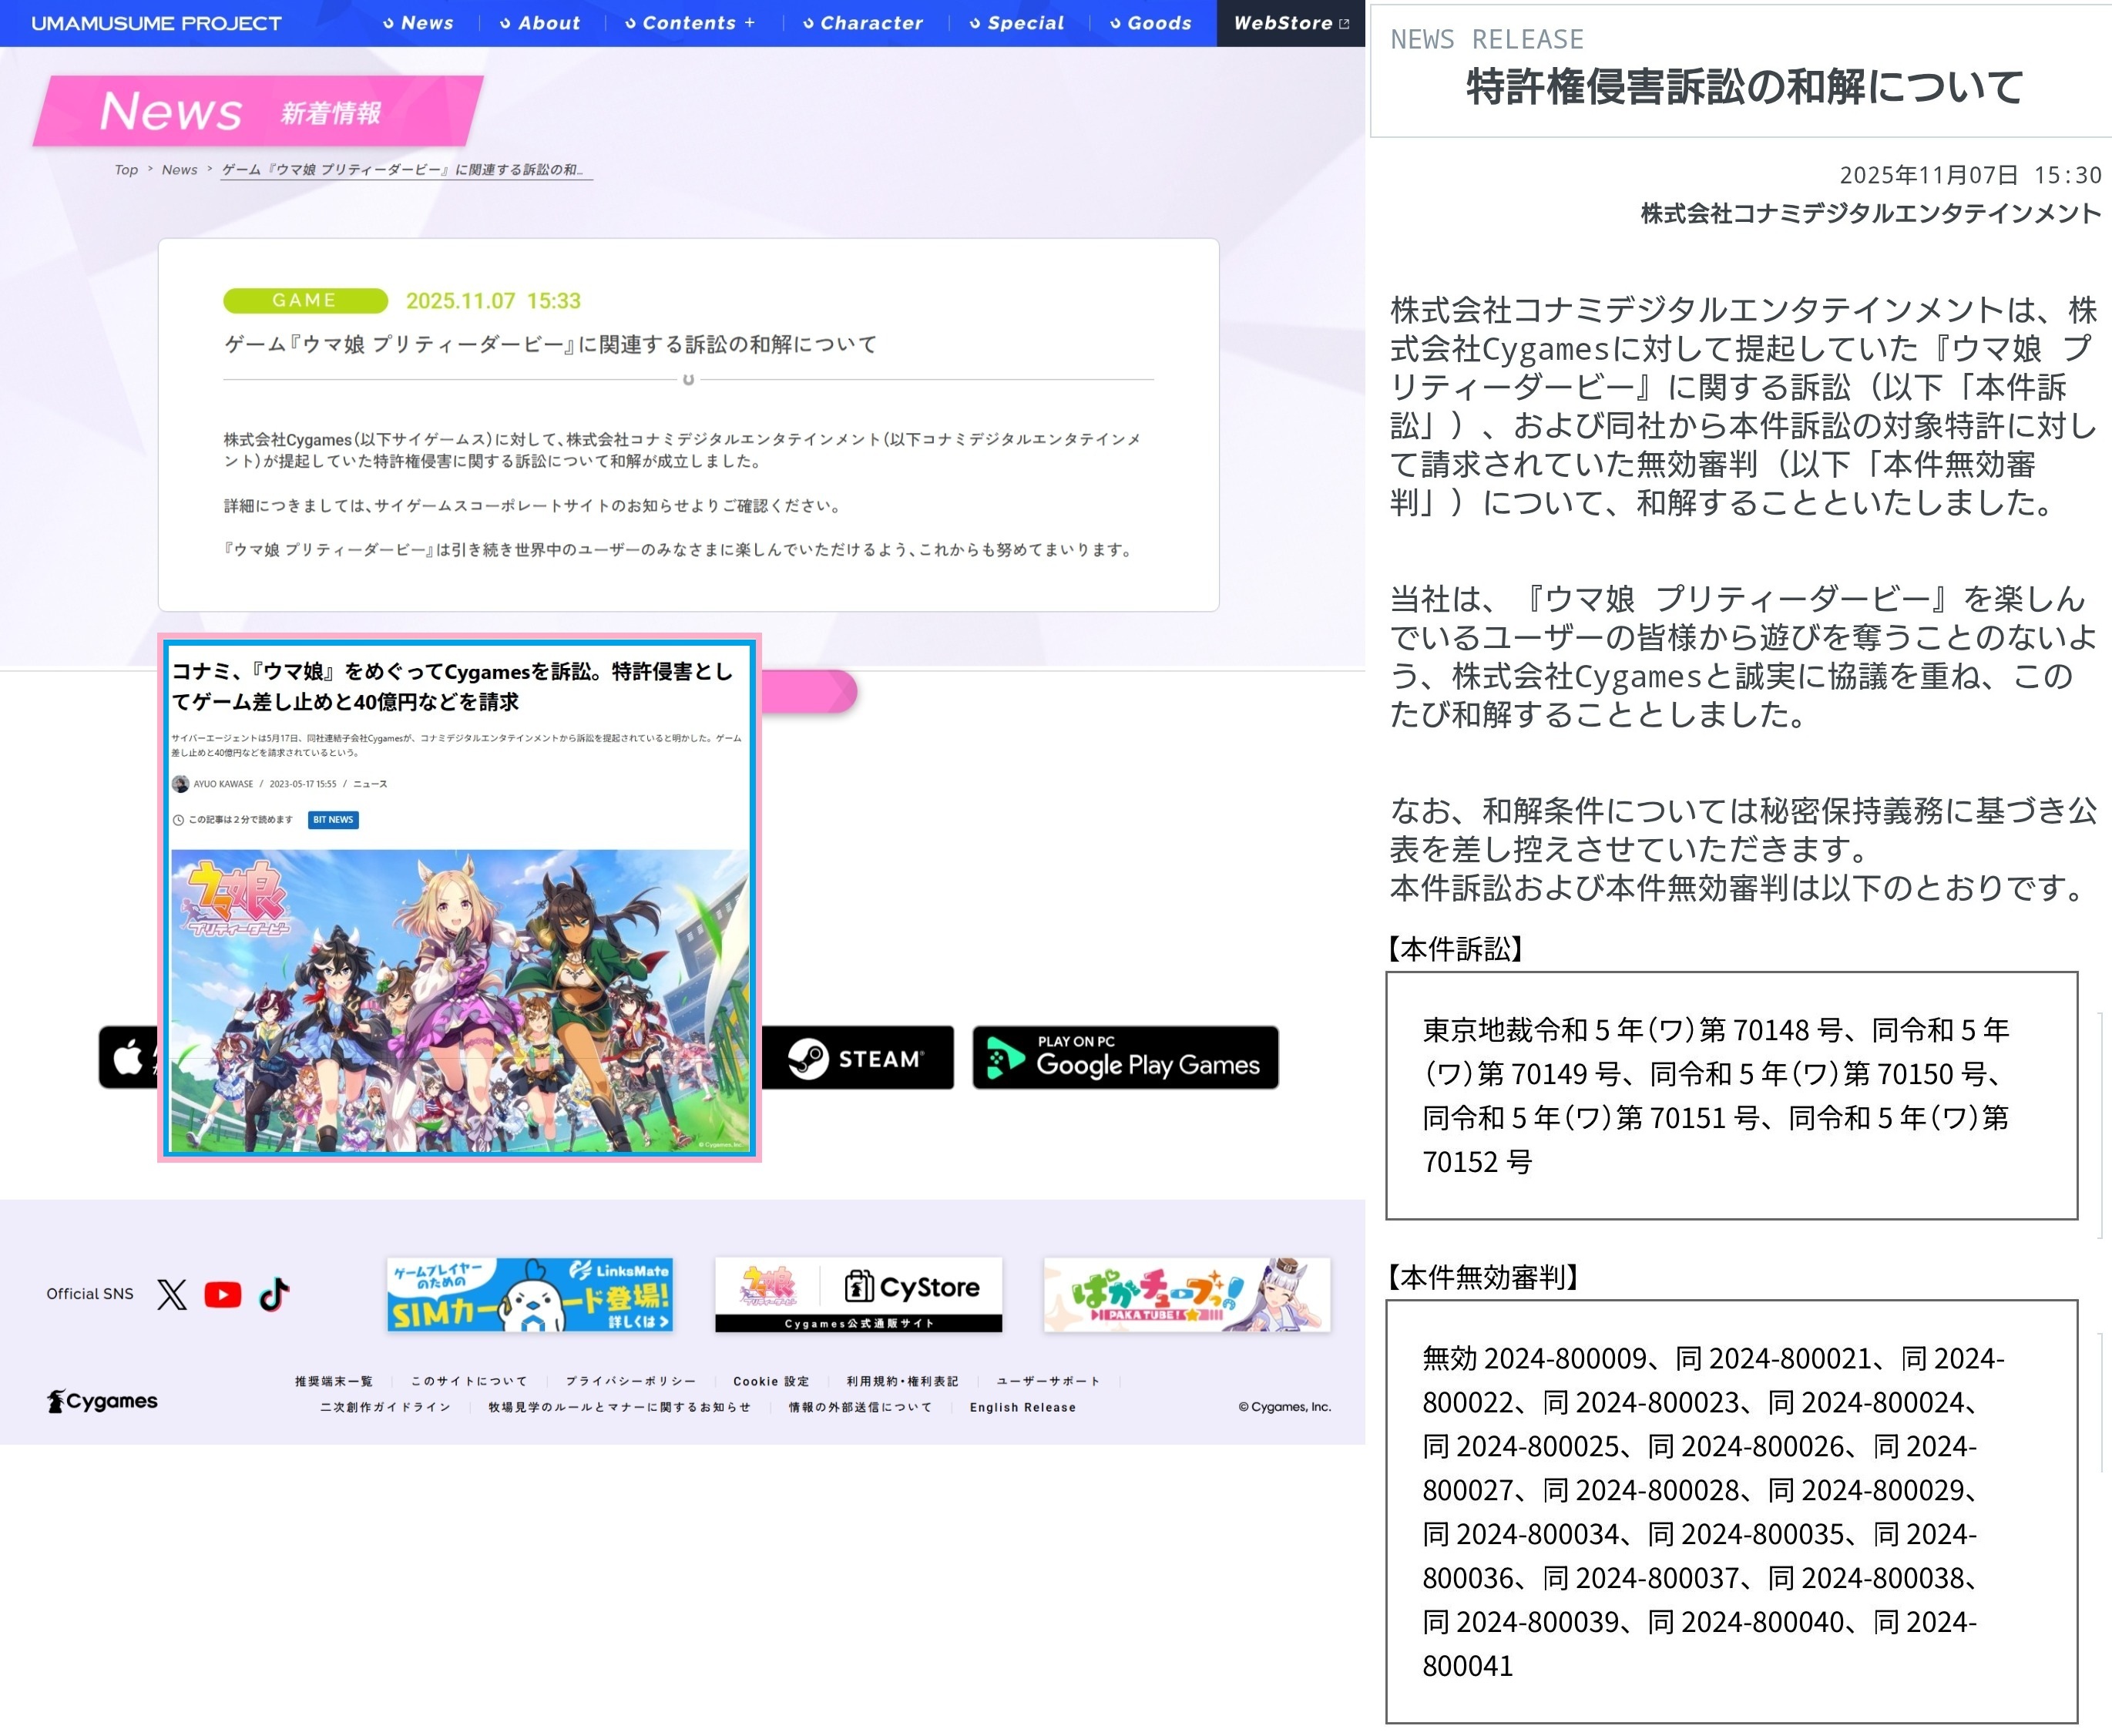Click the CyStore official shop banner

click(x=858, y=1295)
